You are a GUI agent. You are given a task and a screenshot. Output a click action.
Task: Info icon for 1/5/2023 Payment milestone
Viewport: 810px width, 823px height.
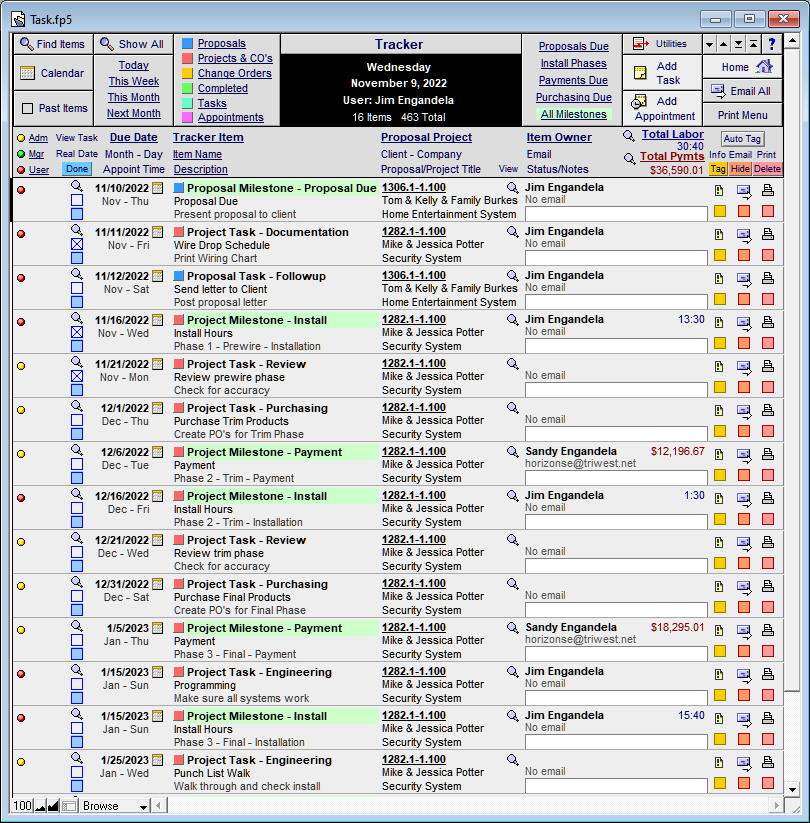click(719, 630)
